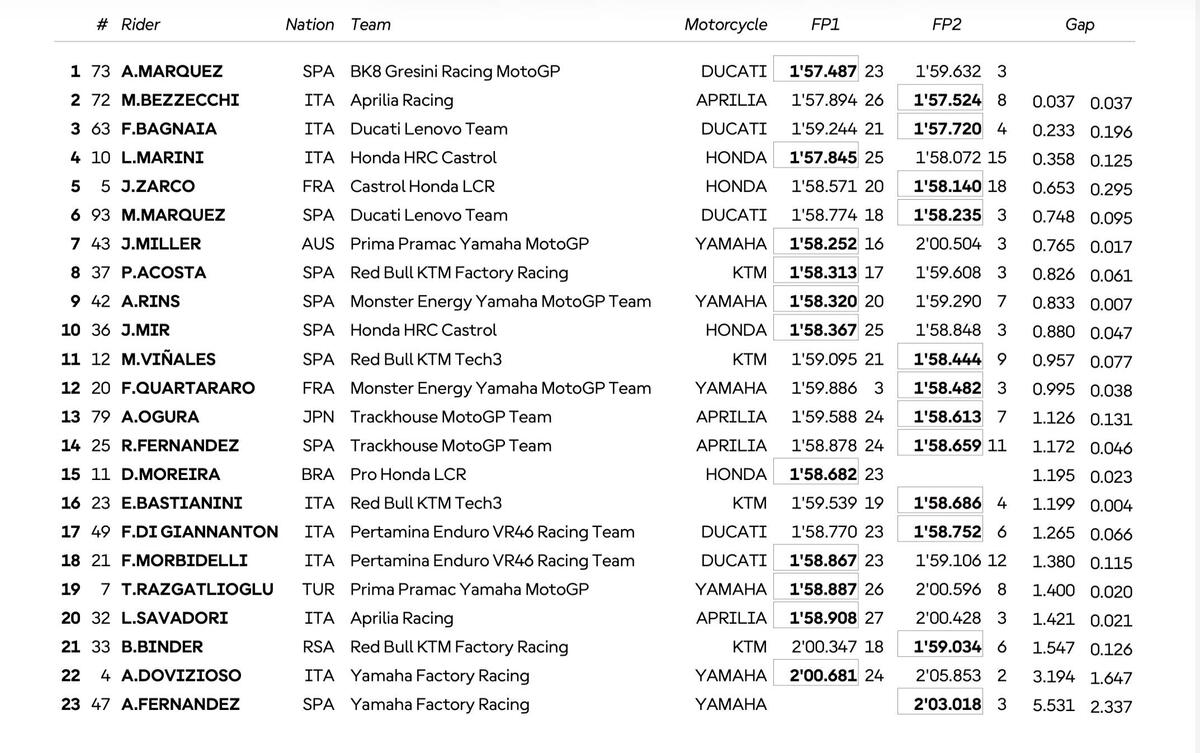Screen dimensions: 1200x753
Task: Open rider A.MARQUEZ in first place
Action: click(x=172, y=71)
